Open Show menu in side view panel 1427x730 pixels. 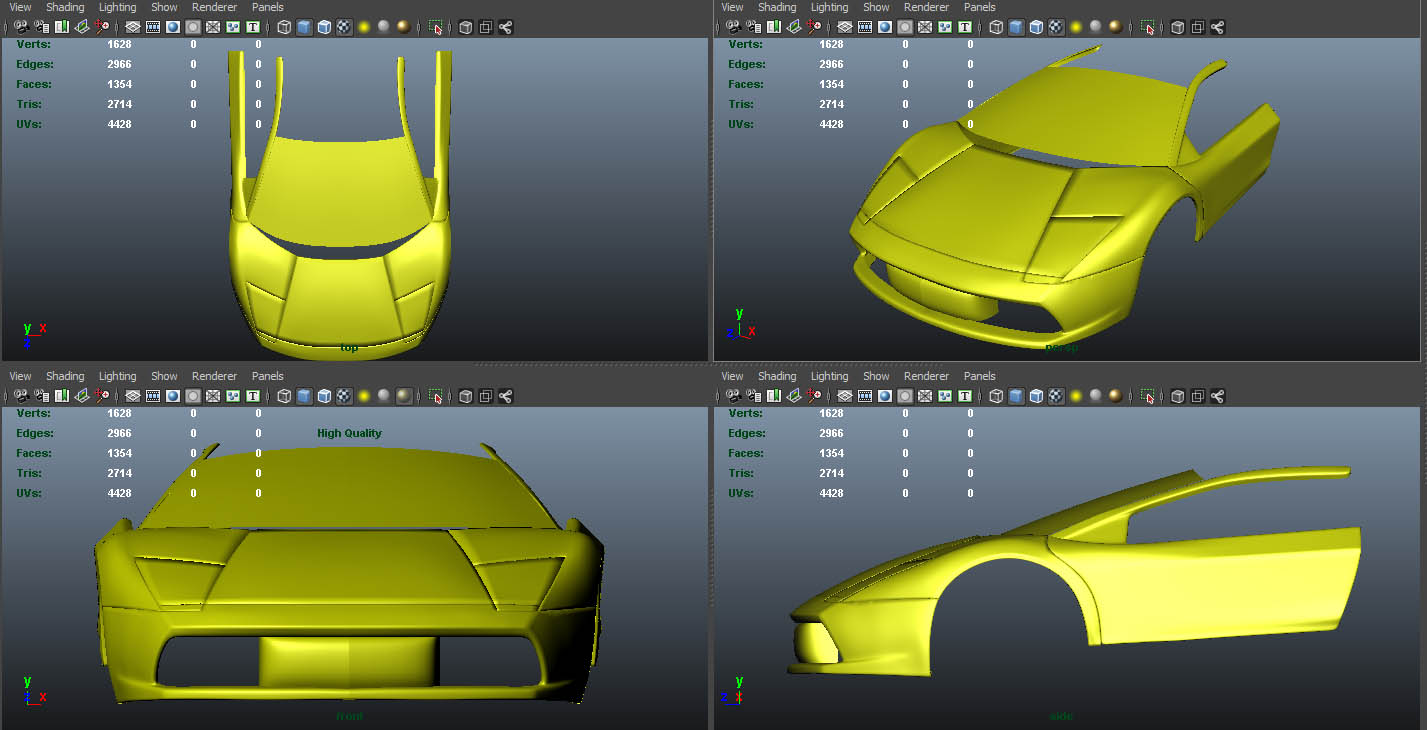876,376
